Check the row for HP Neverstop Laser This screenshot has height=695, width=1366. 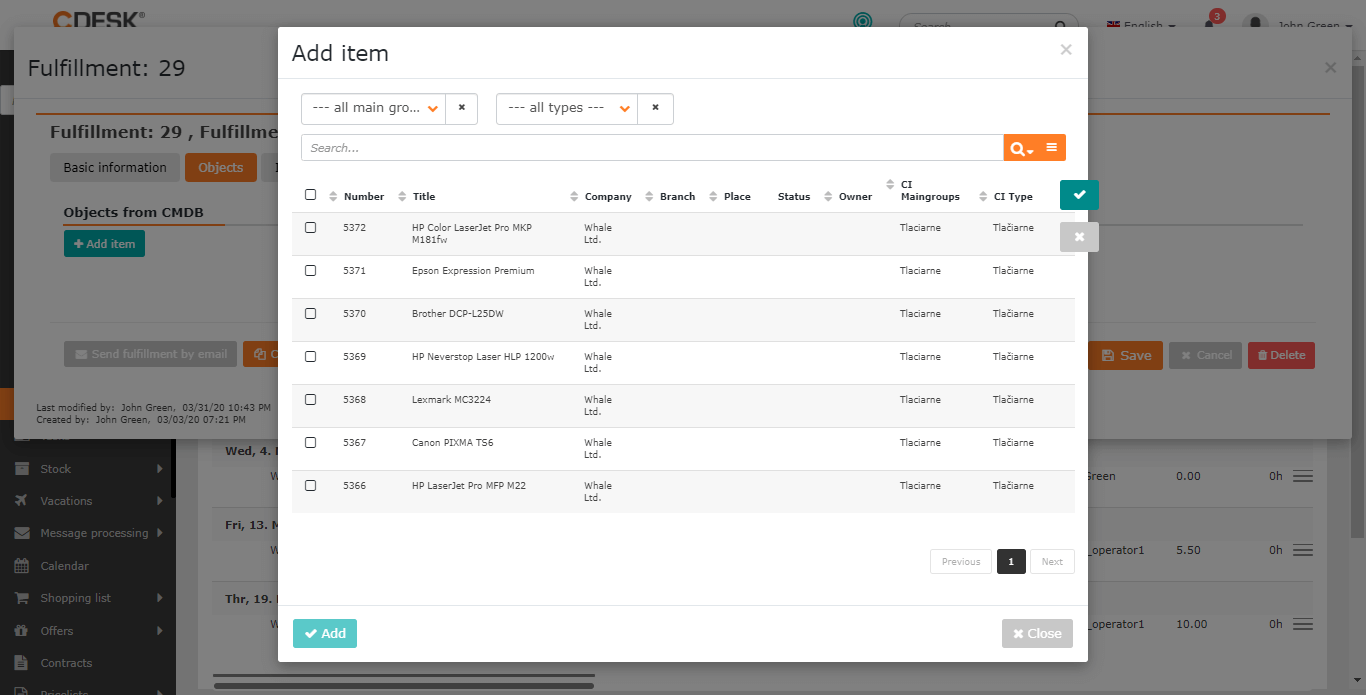[310, 357]
